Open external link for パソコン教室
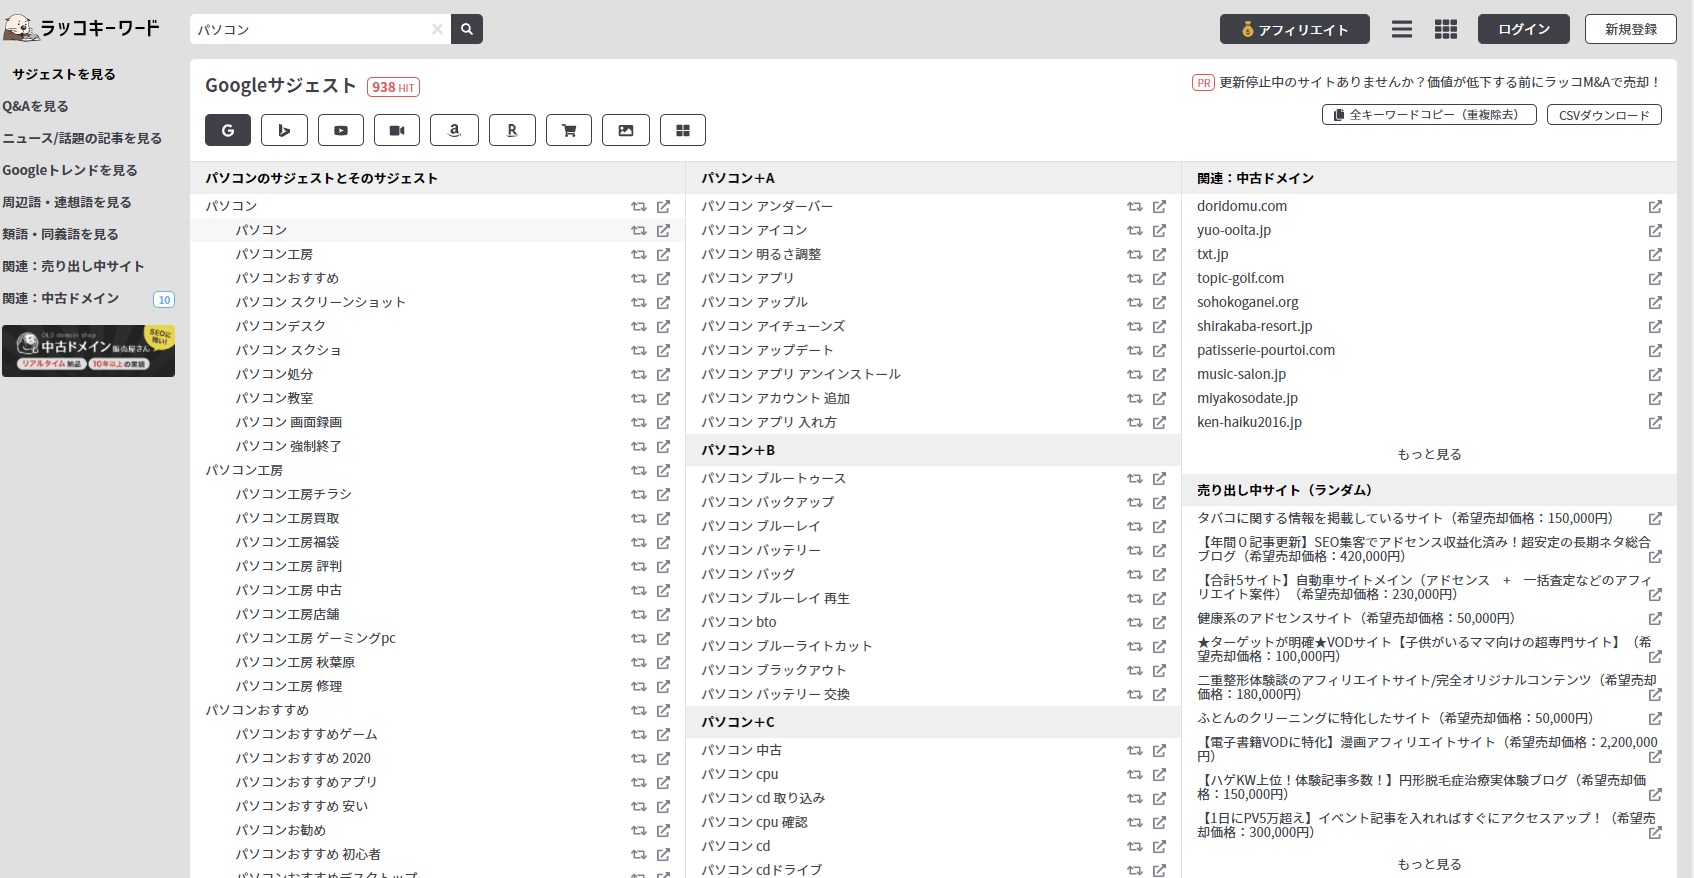The height and width of the screenshot is (878, 1694). [x=663, y=398]
